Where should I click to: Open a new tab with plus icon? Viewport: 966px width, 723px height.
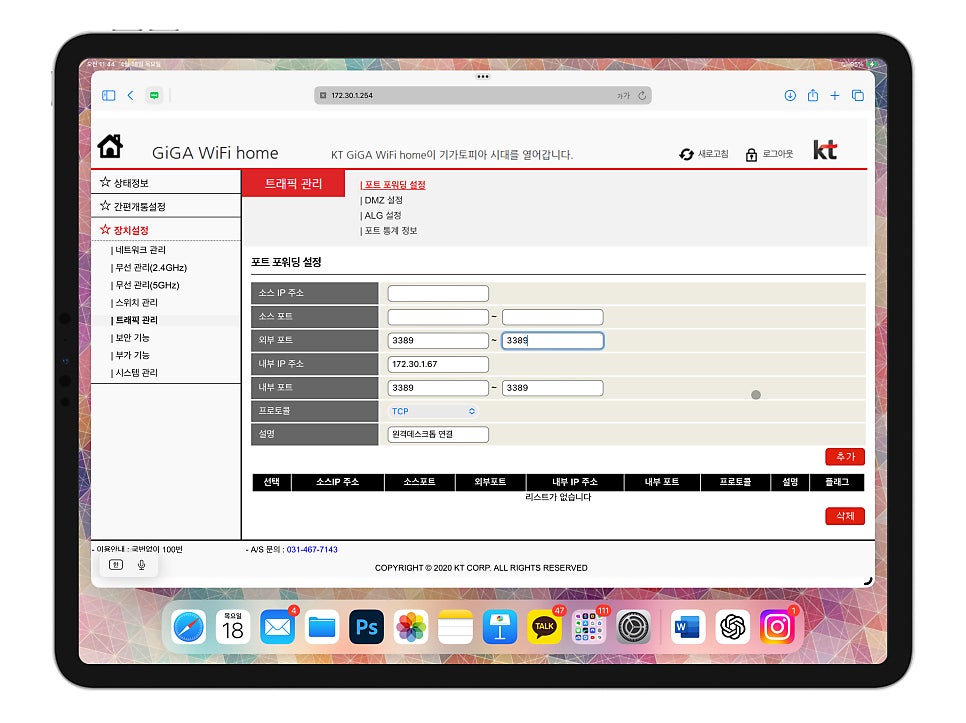click(835, 95)
